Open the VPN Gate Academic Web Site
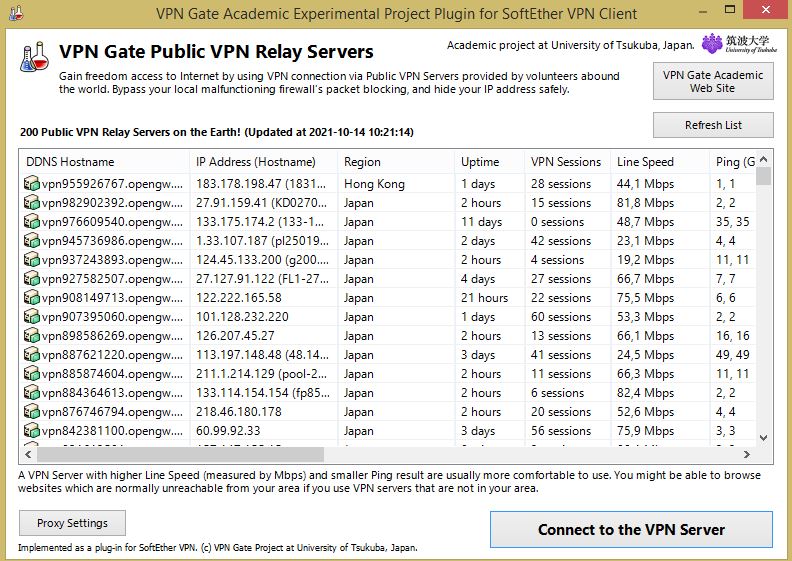792x561 pixels. coord(712,81)
